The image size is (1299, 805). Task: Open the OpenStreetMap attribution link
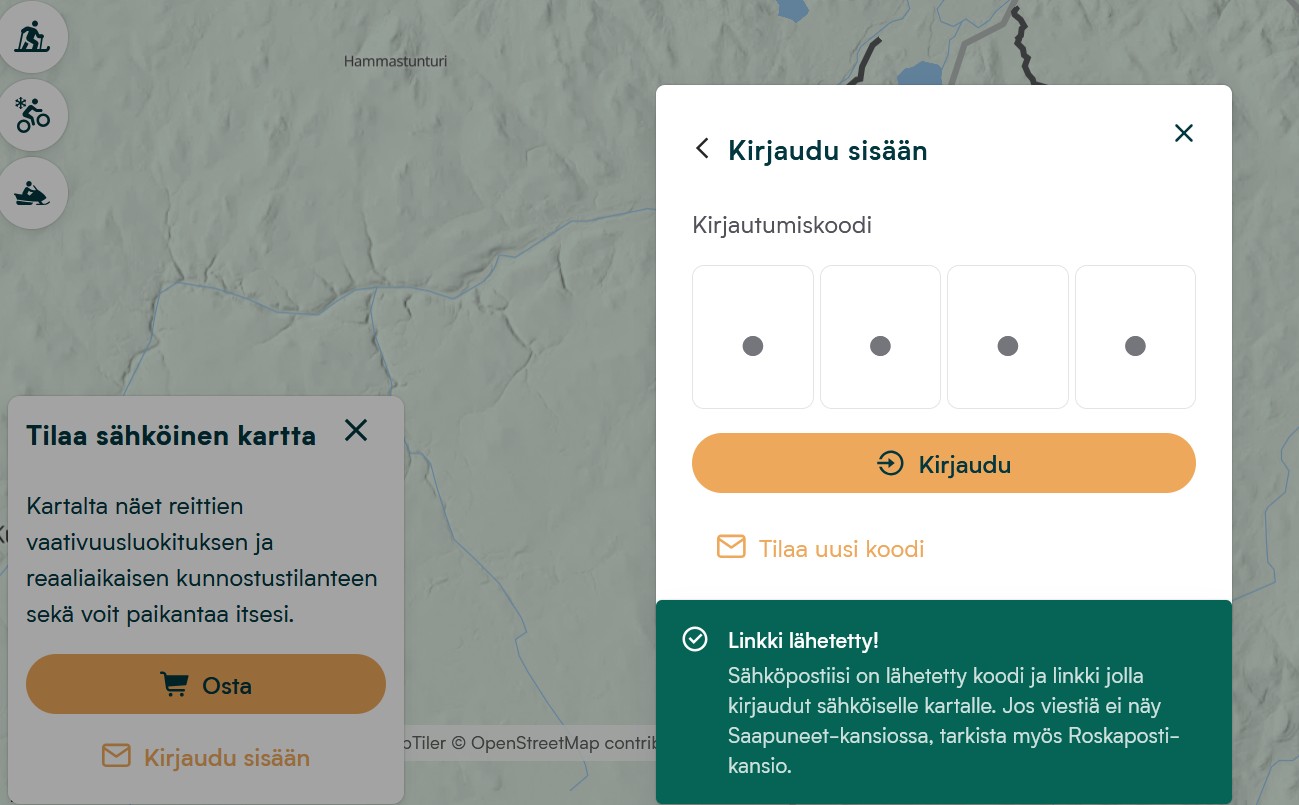click(x=562, y=743)
